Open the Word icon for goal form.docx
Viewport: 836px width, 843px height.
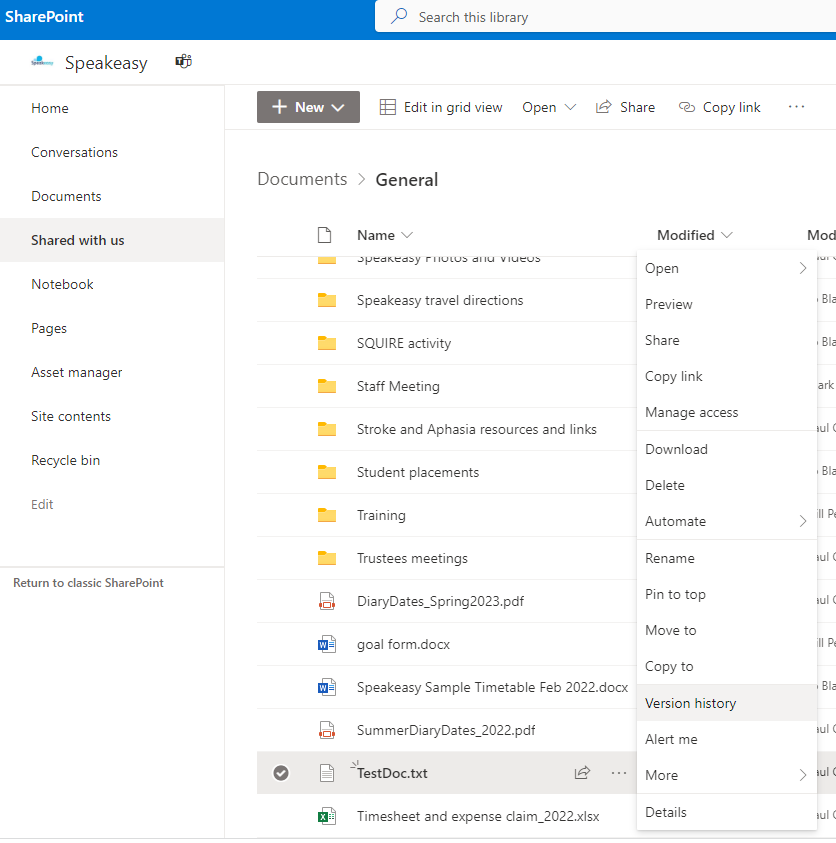[x=327, y=644]
